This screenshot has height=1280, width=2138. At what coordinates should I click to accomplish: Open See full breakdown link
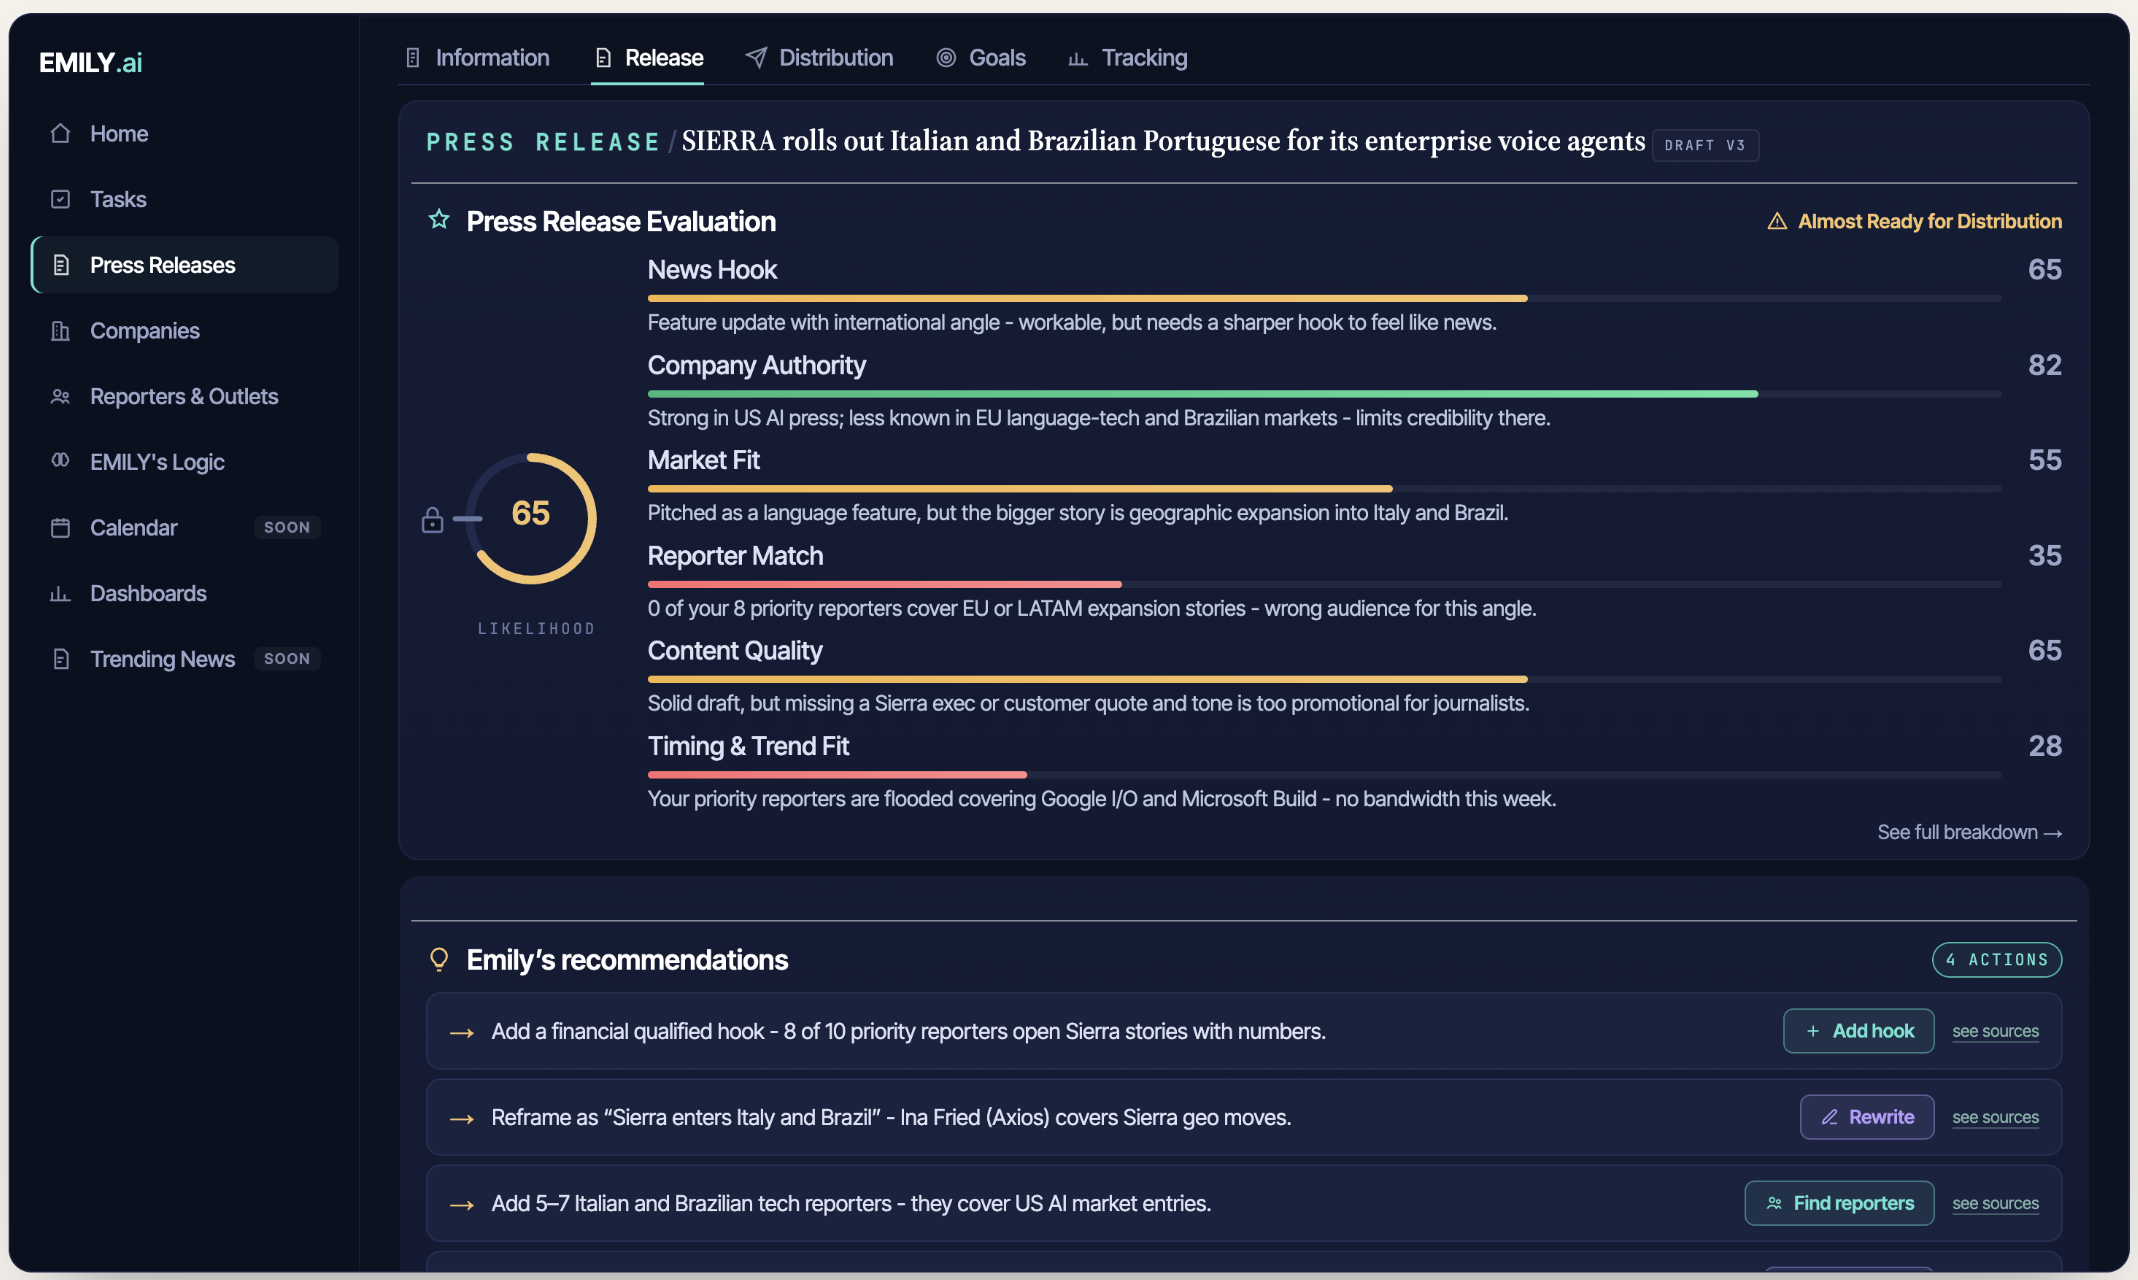(1969, 832)
